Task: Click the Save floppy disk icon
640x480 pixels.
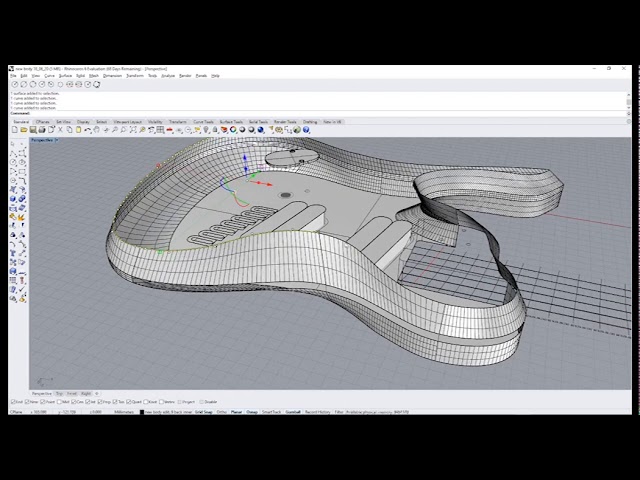Action: (x=33, y=130)
